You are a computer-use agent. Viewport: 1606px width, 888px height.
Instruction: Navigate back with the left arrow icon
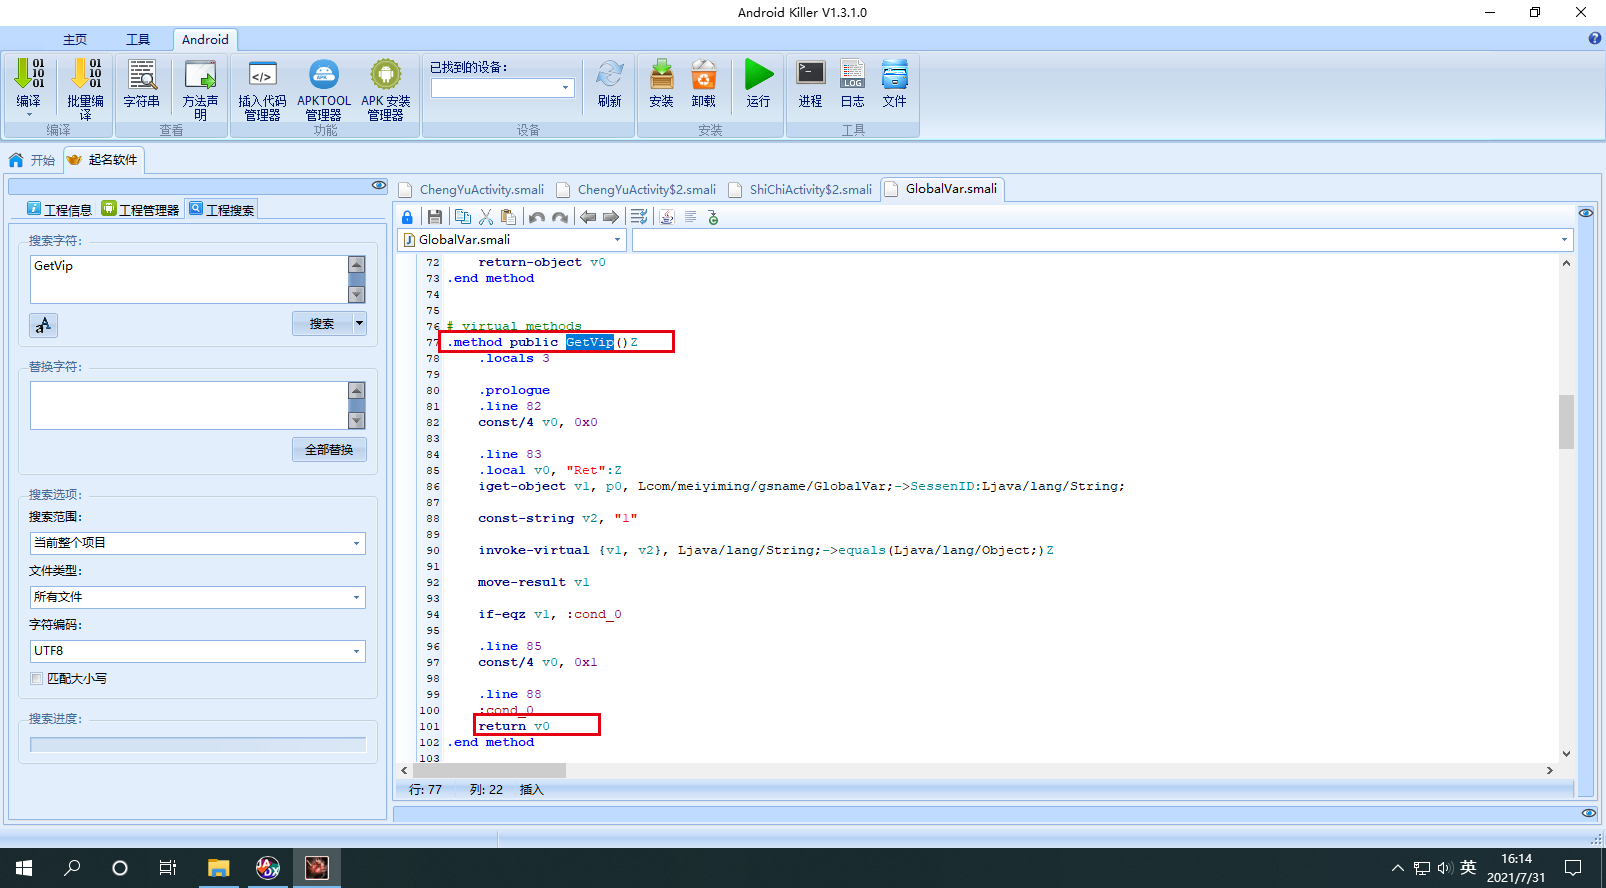point(588,217)
